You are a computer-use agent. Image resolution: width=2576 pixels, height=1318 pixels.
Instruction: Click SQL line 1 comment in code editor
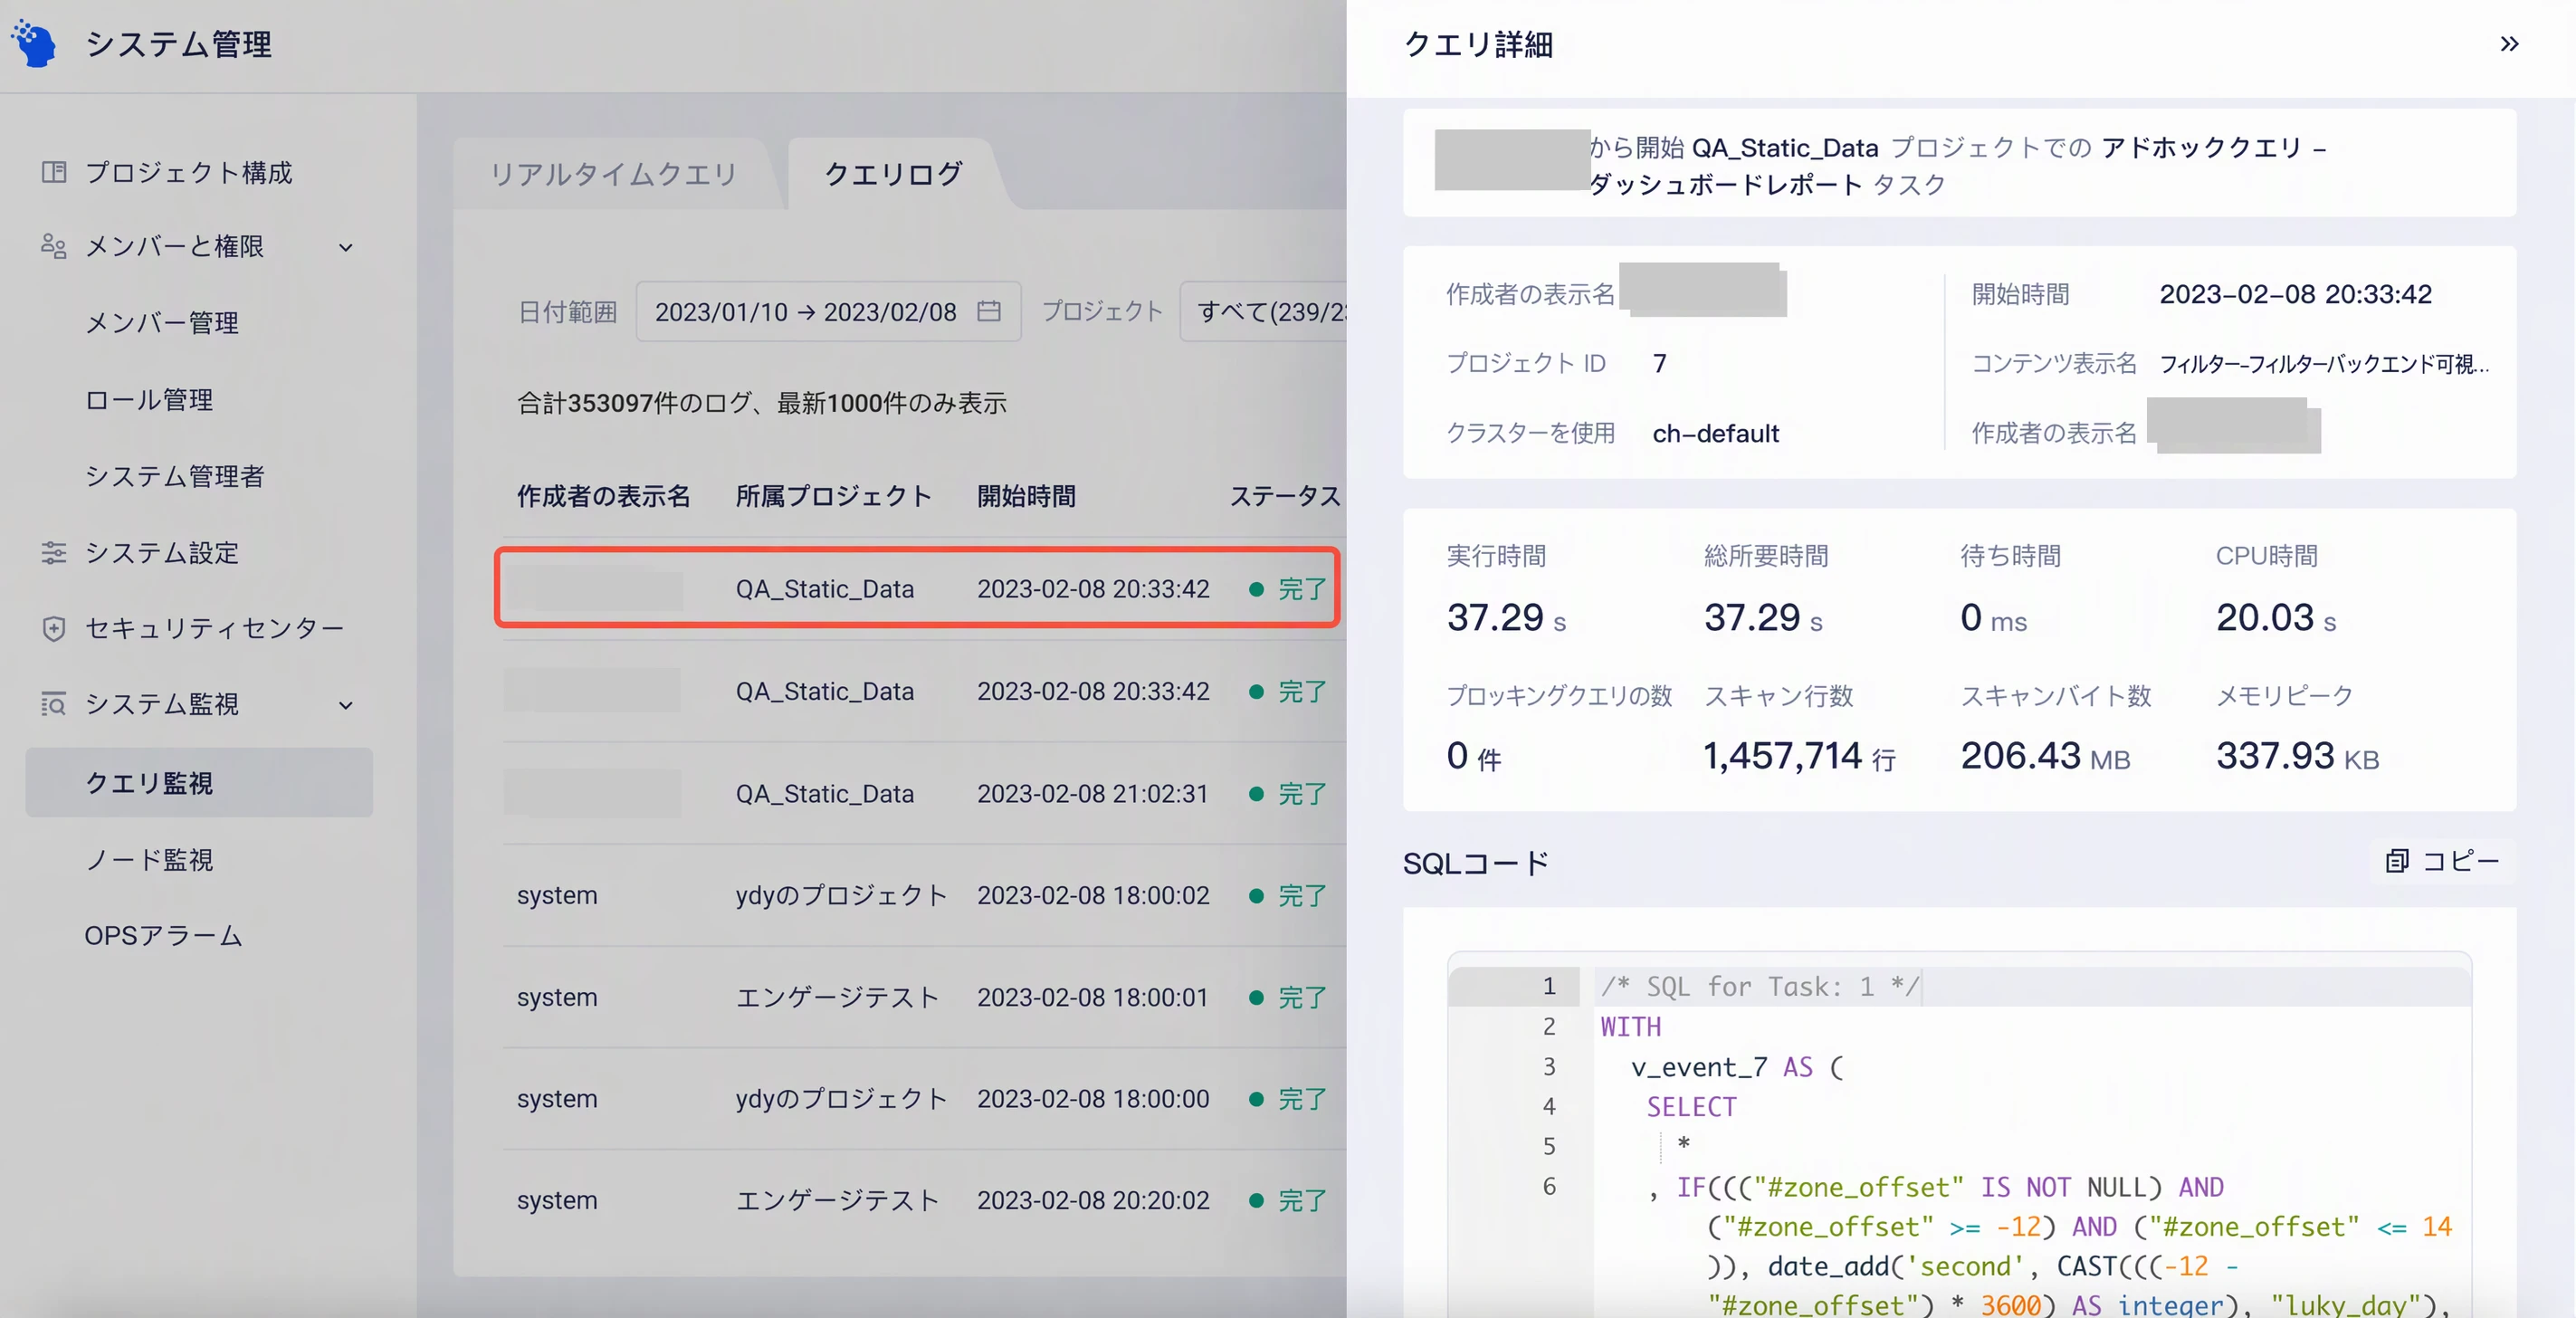point(1760,987)
